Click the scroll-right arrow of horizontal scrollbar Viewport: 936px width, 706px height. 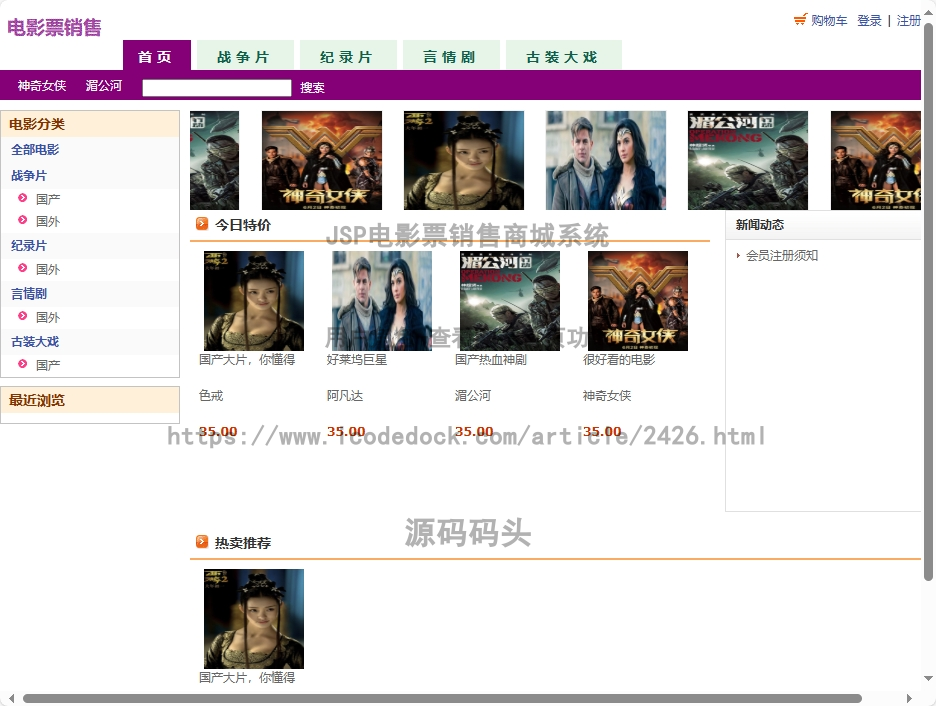tap(909, 698)
